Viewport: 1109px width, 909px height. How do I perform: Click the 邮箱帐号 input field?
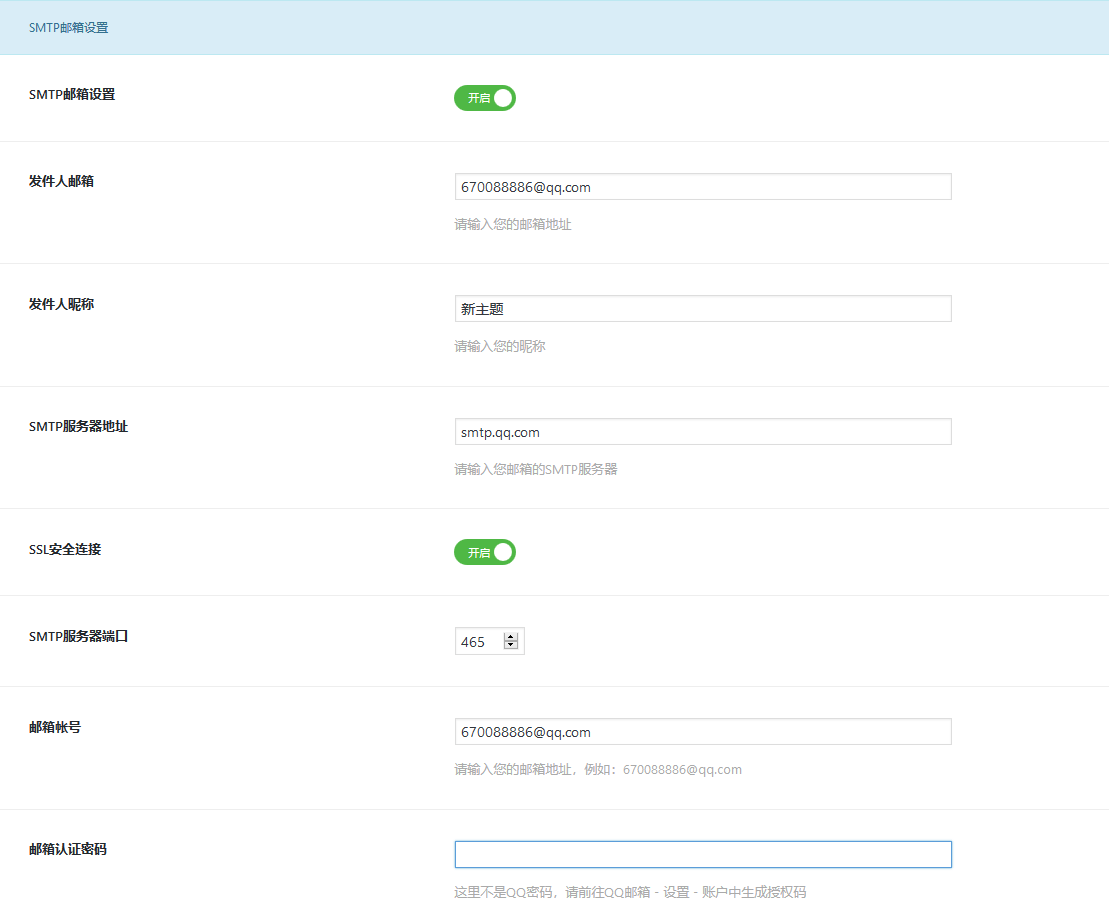point(702,732)
